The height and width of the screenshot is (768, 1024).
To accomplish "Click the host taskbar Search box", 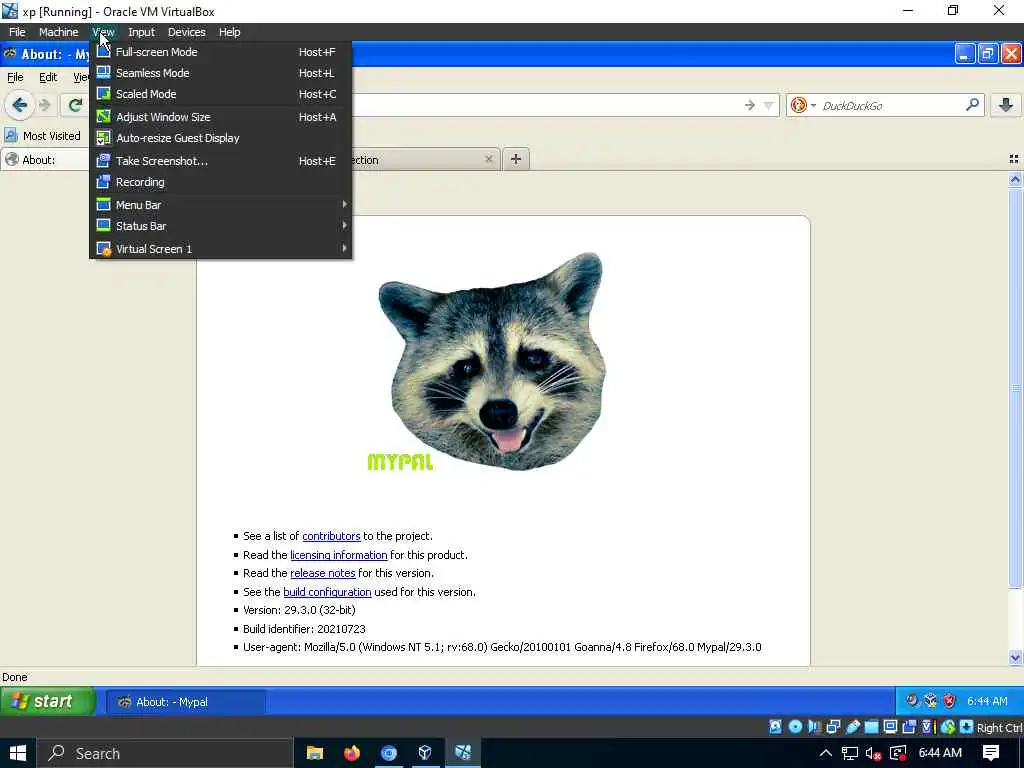I will [x=165, y=753].
